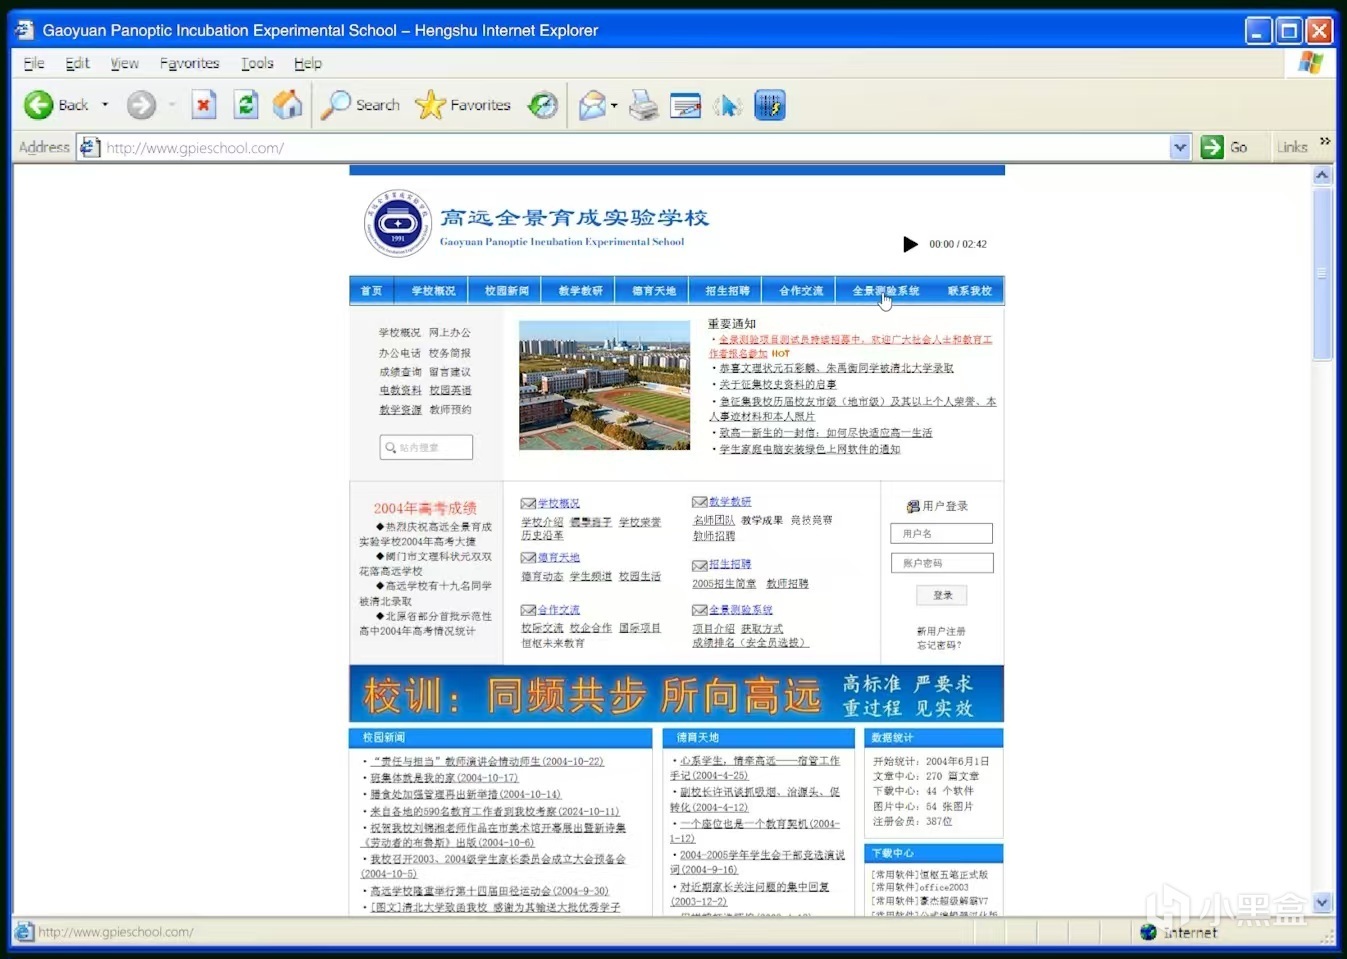Expand the Address bar dropdown arrow
This screenshot has height=959, width=1347.
coord(1180,148)
